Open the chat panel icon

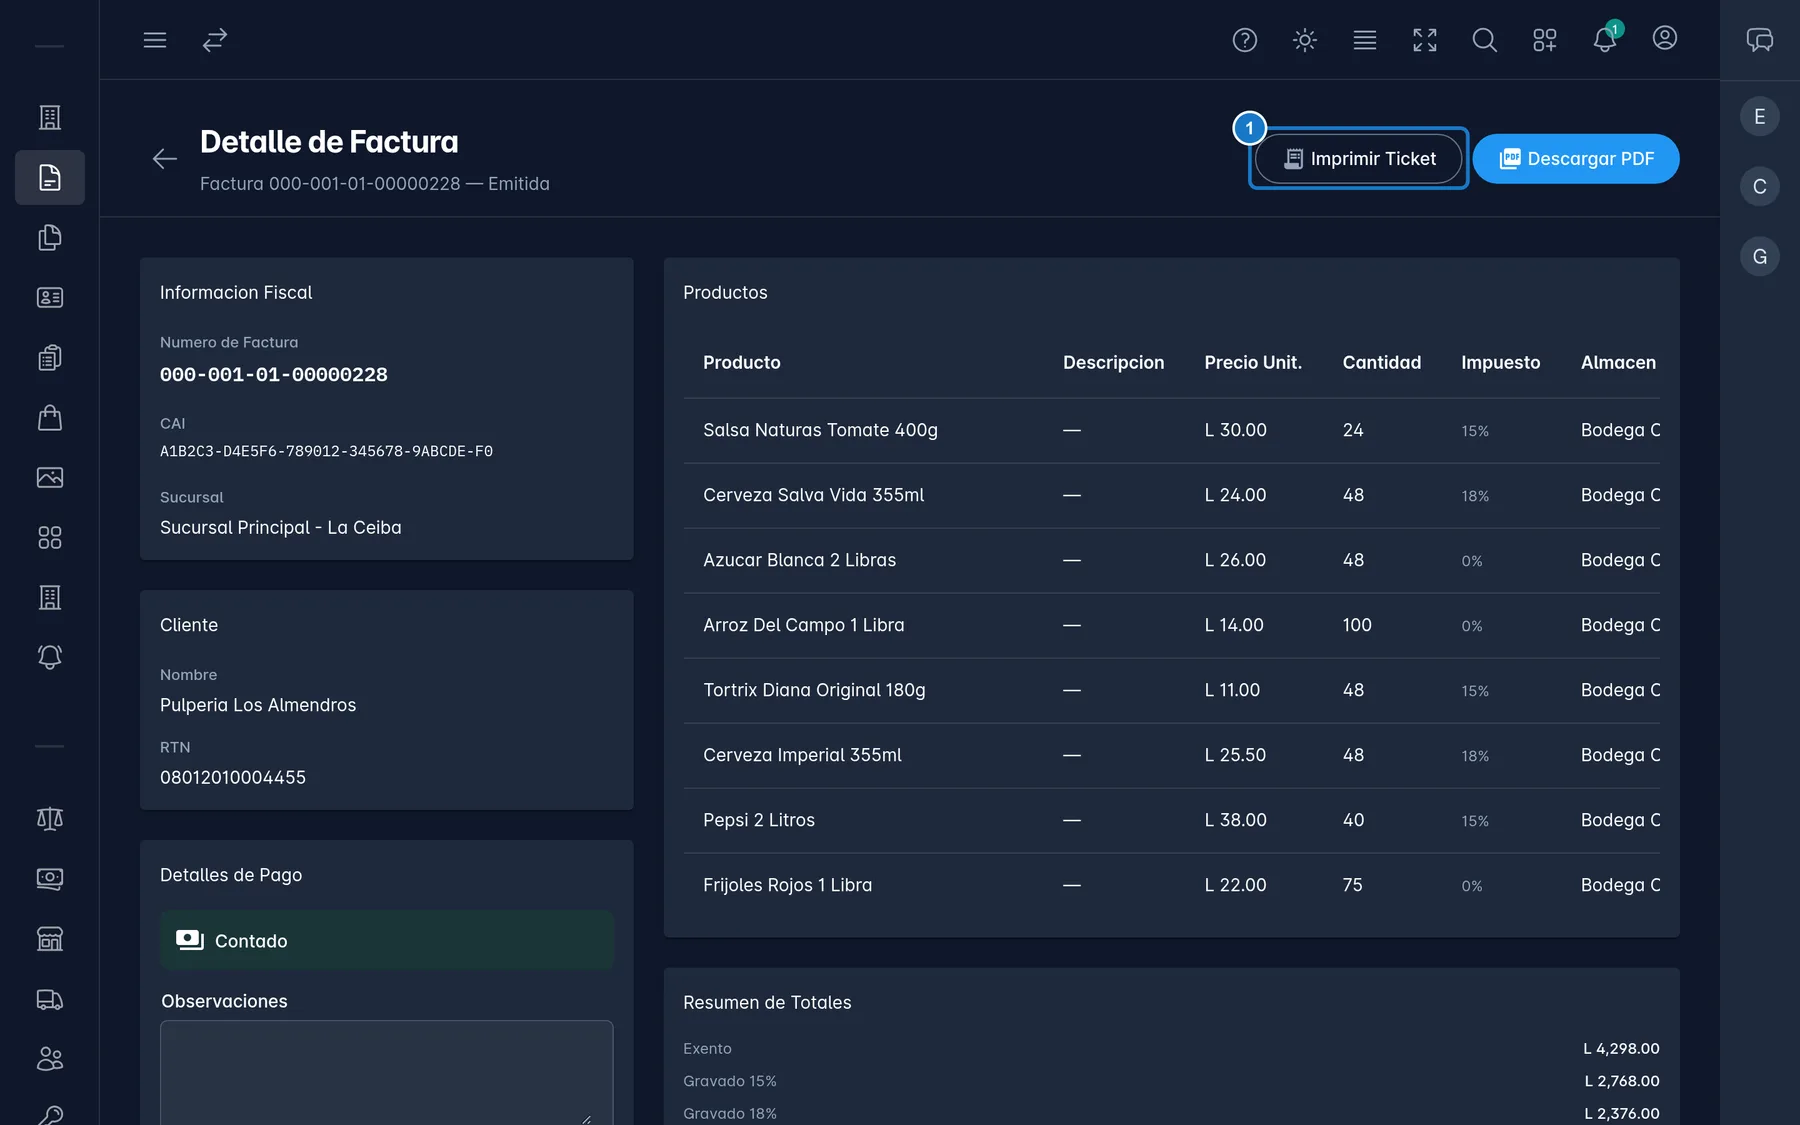tap(1760, 40)
